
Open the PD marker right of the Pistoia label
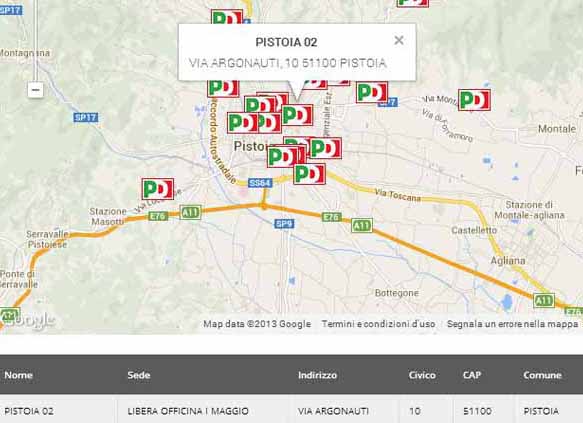pos(326,148)
